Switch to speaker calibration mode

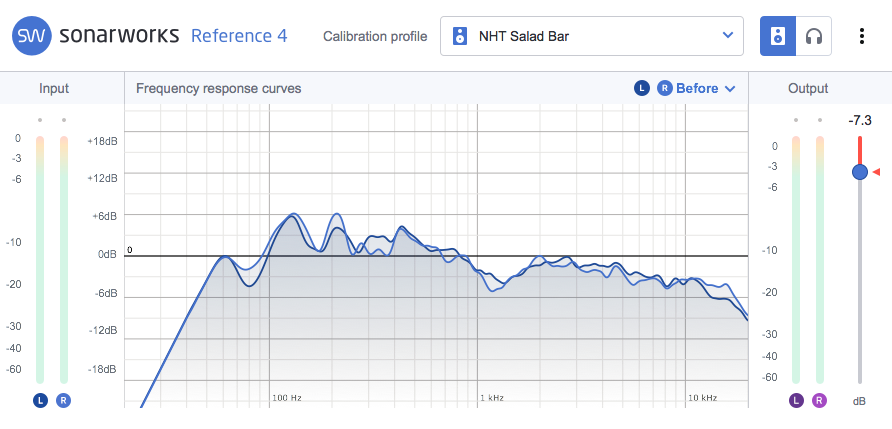(x=777, y=36)
